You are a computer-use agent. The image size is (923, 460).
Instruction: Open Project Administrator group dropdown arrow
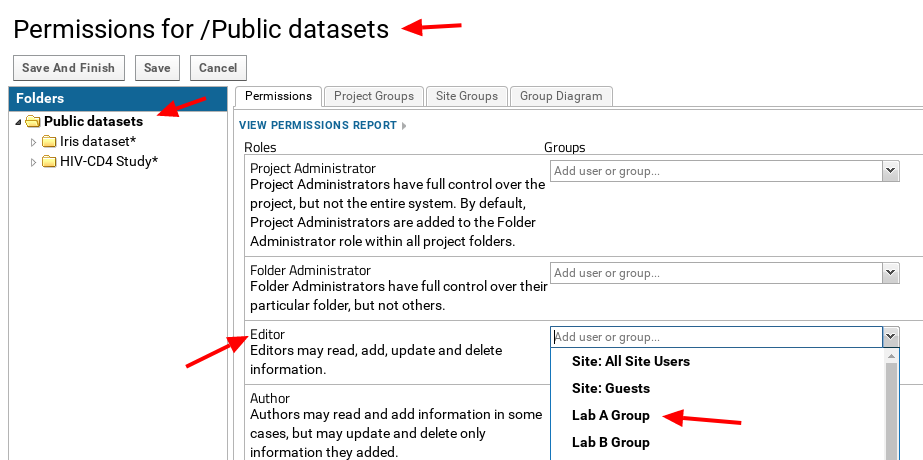(891, 171)
